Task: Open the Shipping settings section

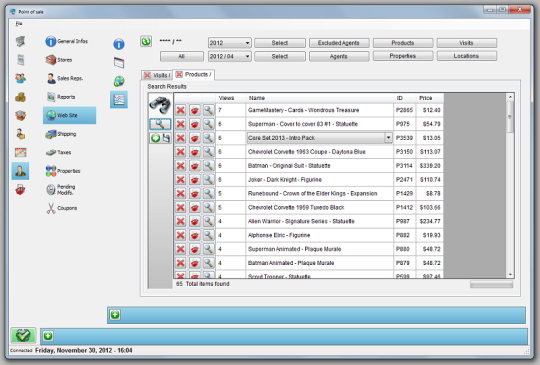Action: click(x=61, y=134)
